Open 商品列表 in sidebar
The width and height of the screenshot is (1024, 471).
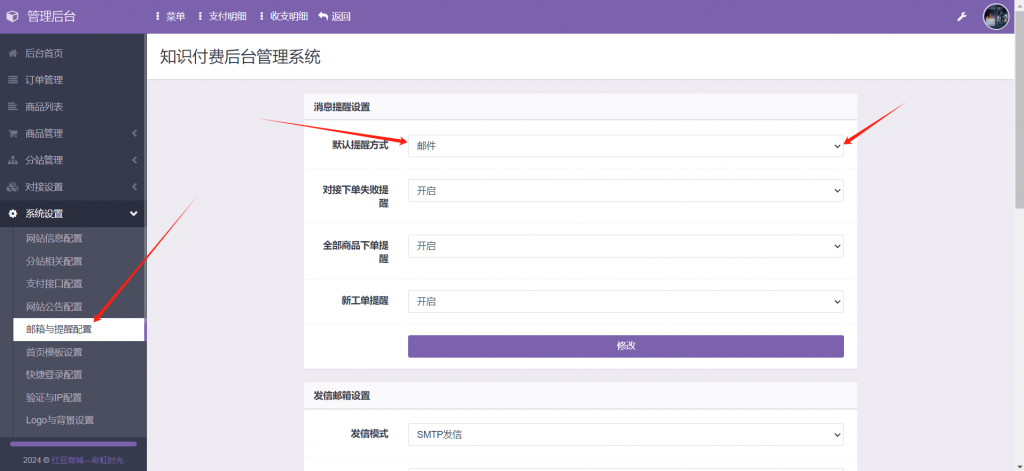pyautogui.click(x=73, y=107)
